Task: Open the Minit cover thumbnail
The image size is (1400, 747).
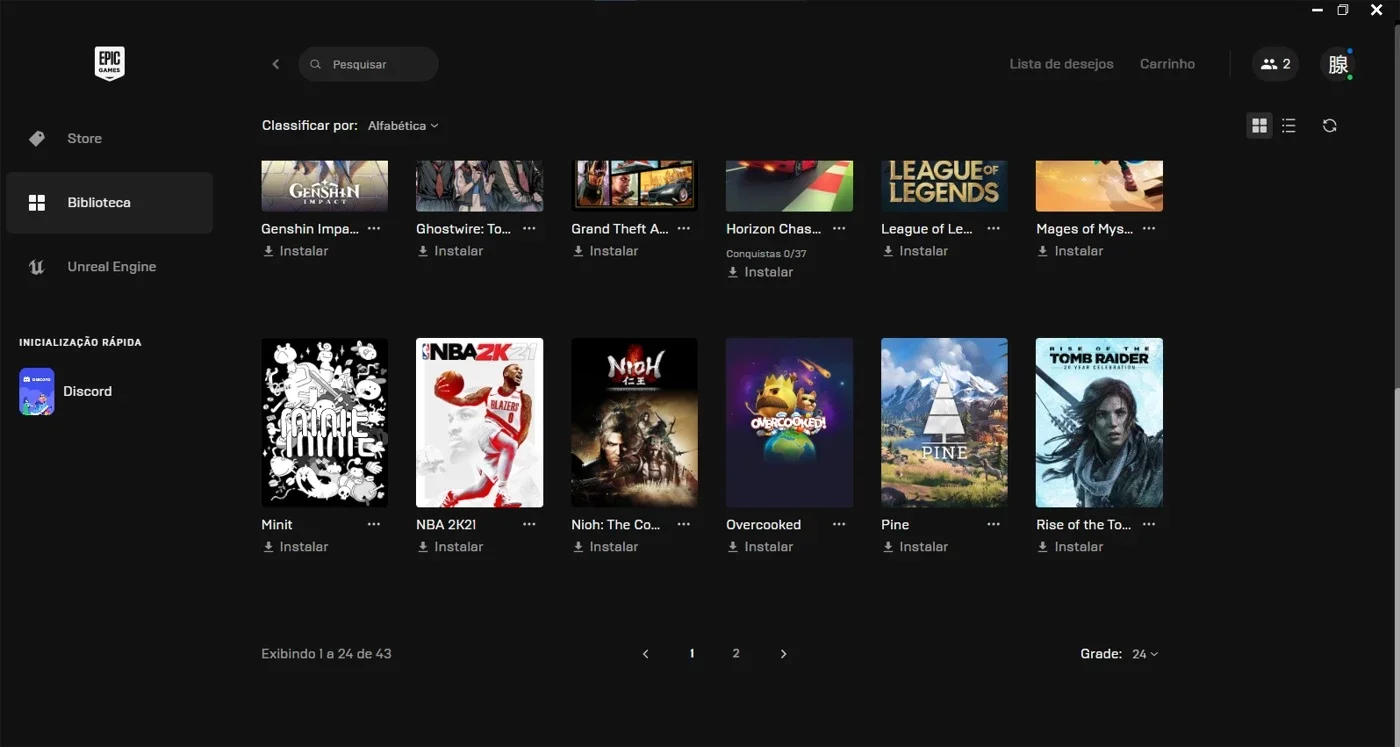Action: [325, 423]
